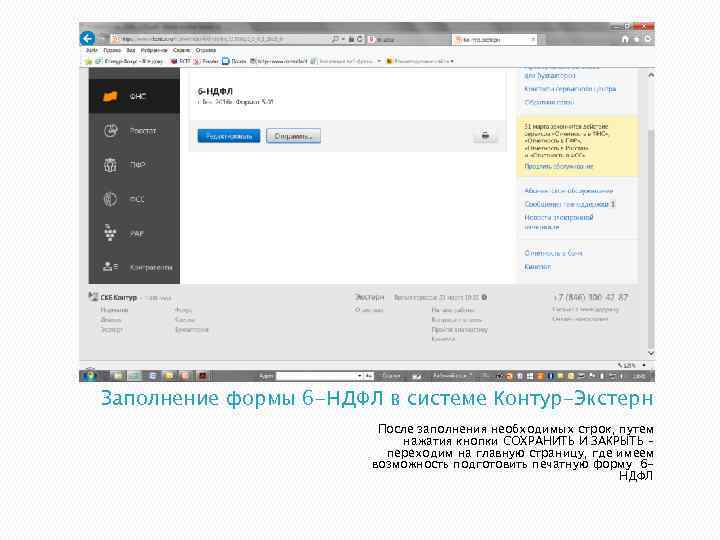Open the Вид menu in browser

[x=131, y=50]
